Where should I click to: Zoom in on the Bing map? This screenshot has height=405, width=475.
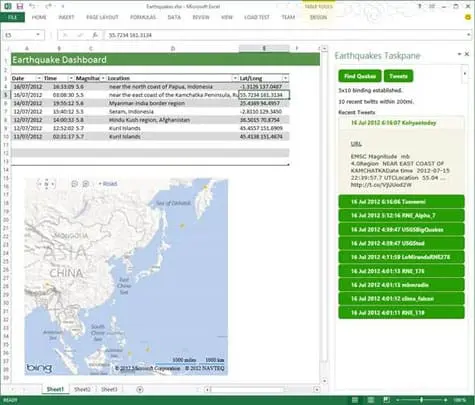86,184
